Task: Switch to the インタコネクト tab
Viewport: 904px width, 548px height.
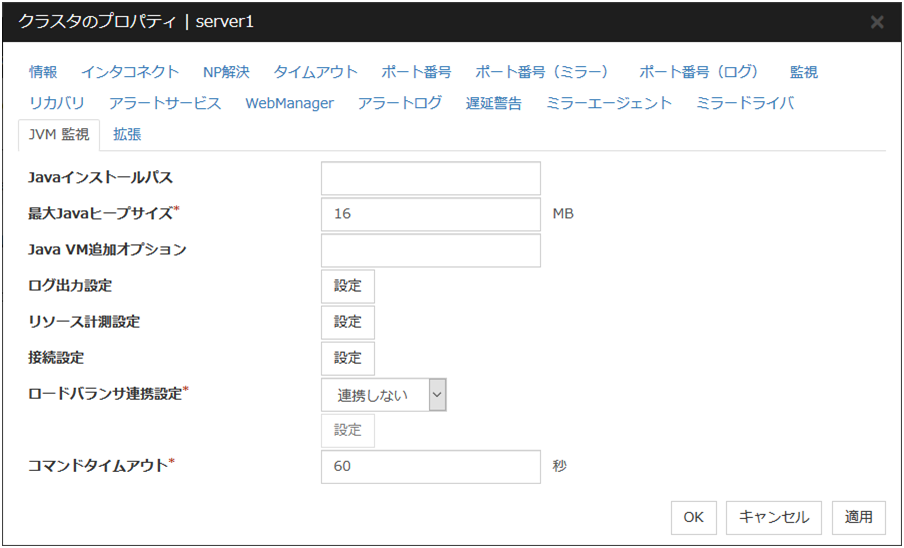Action: pos(130,72)
